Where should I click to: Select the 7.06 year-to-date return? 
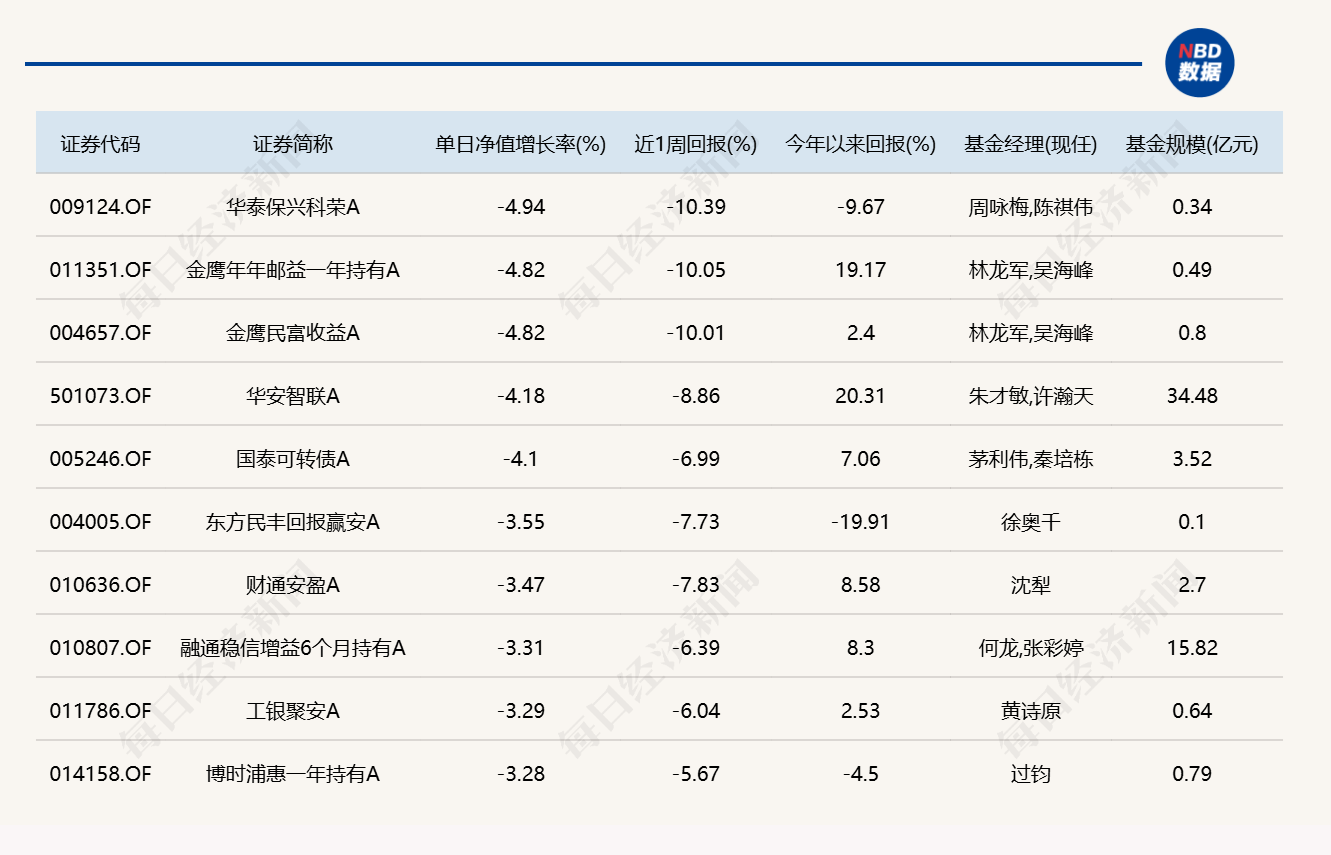[861, 459]
